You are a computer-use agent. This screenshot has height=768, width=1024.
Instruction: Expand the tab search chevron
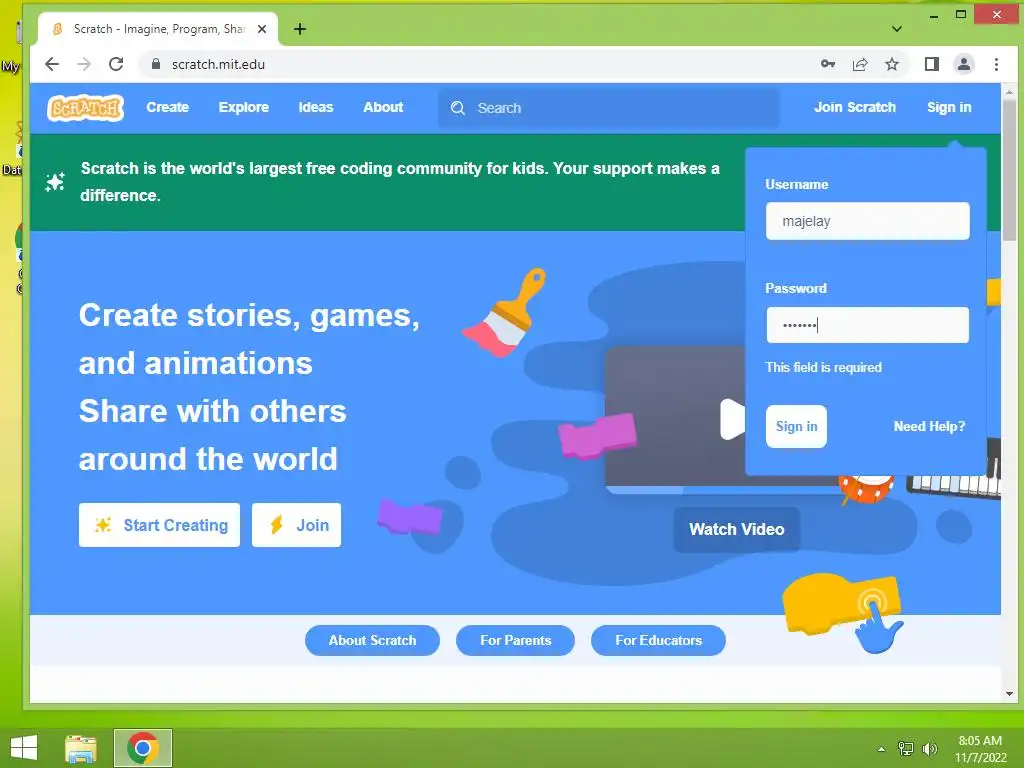point(897,29)
